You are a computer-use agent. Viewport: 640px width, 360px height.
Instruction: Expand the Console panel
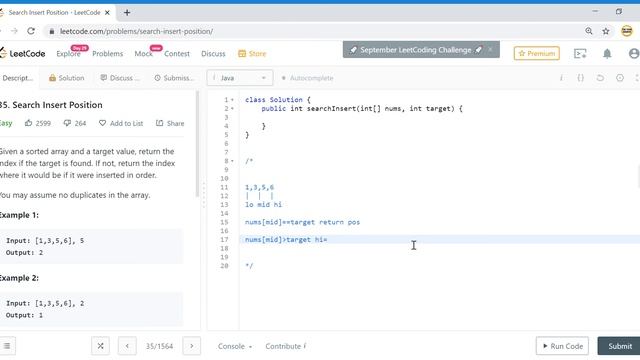click(235, 346)
